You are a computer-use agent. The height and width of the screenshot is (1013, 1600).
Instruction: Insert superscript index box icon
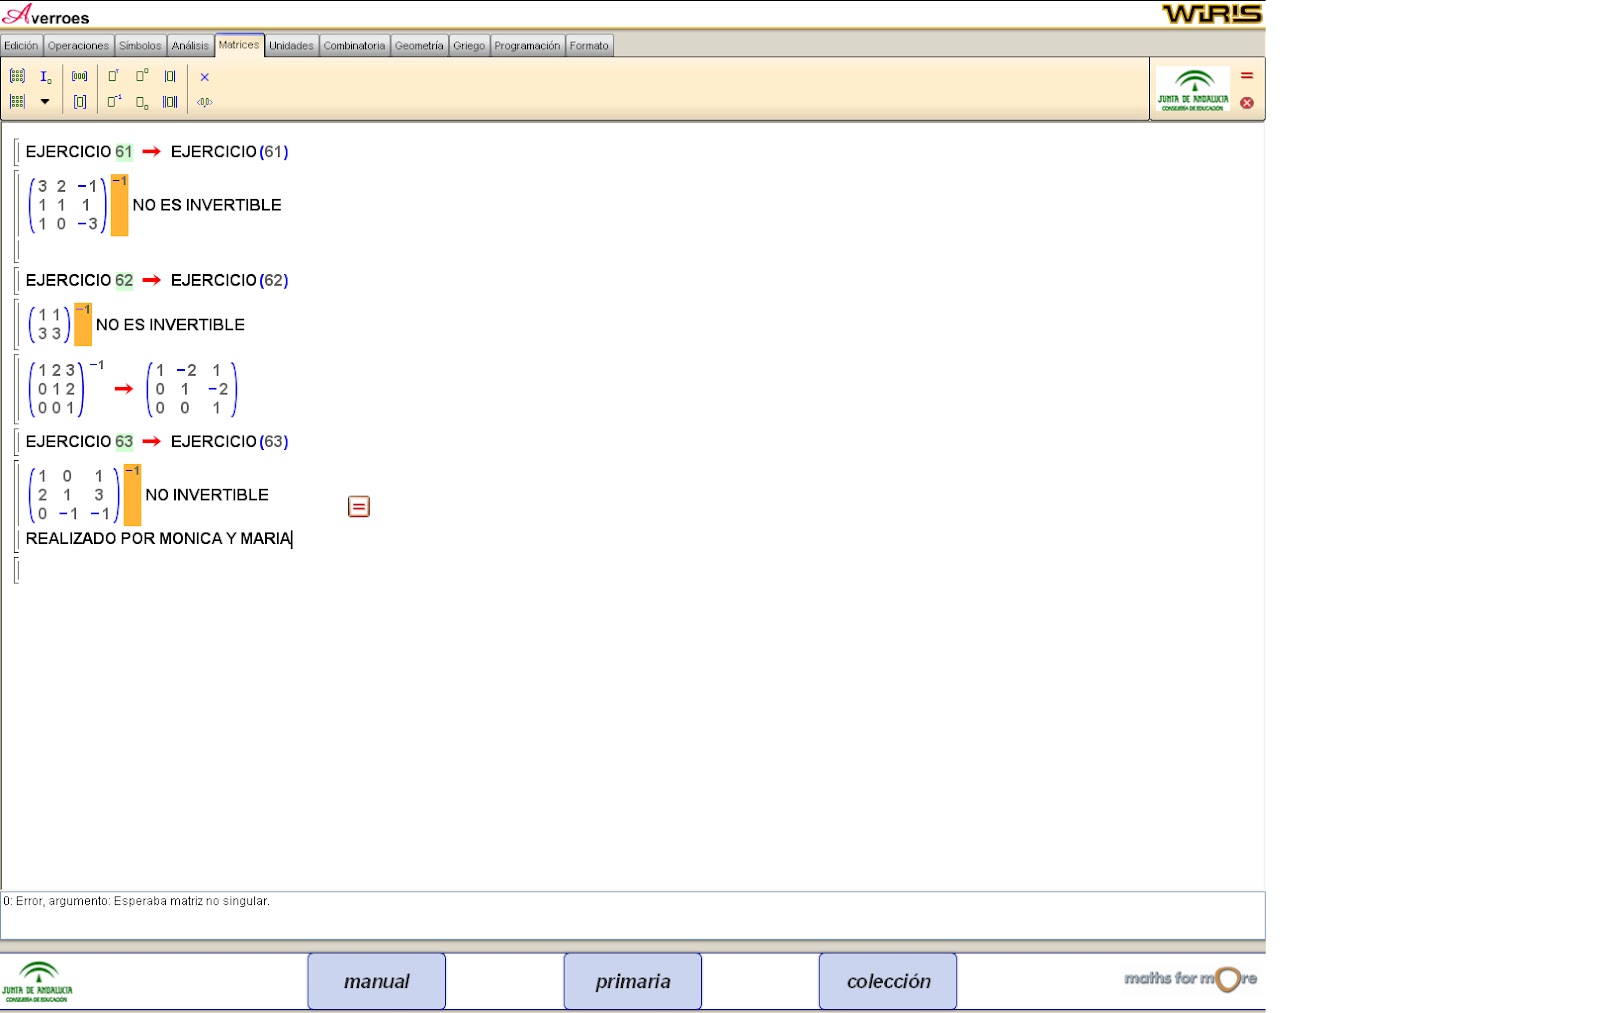point(142,76)
